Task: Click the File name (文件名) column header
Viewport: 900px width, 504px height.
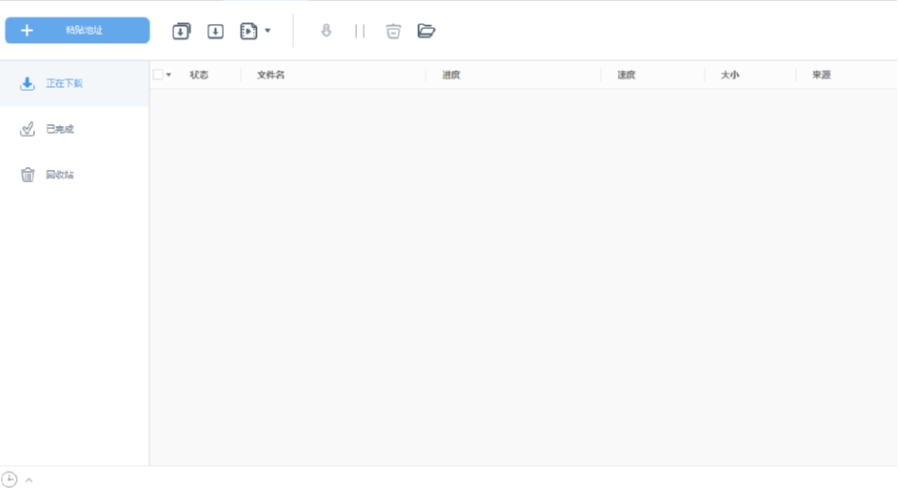Action: tap(271, 75)
